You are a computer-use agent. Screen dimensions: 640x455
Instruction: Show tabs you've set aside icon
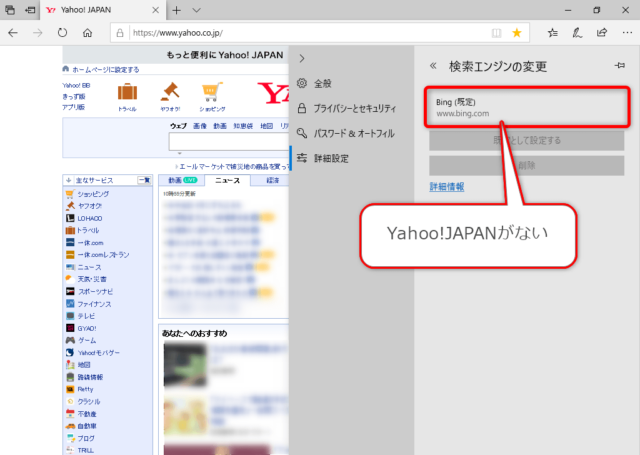10,10
